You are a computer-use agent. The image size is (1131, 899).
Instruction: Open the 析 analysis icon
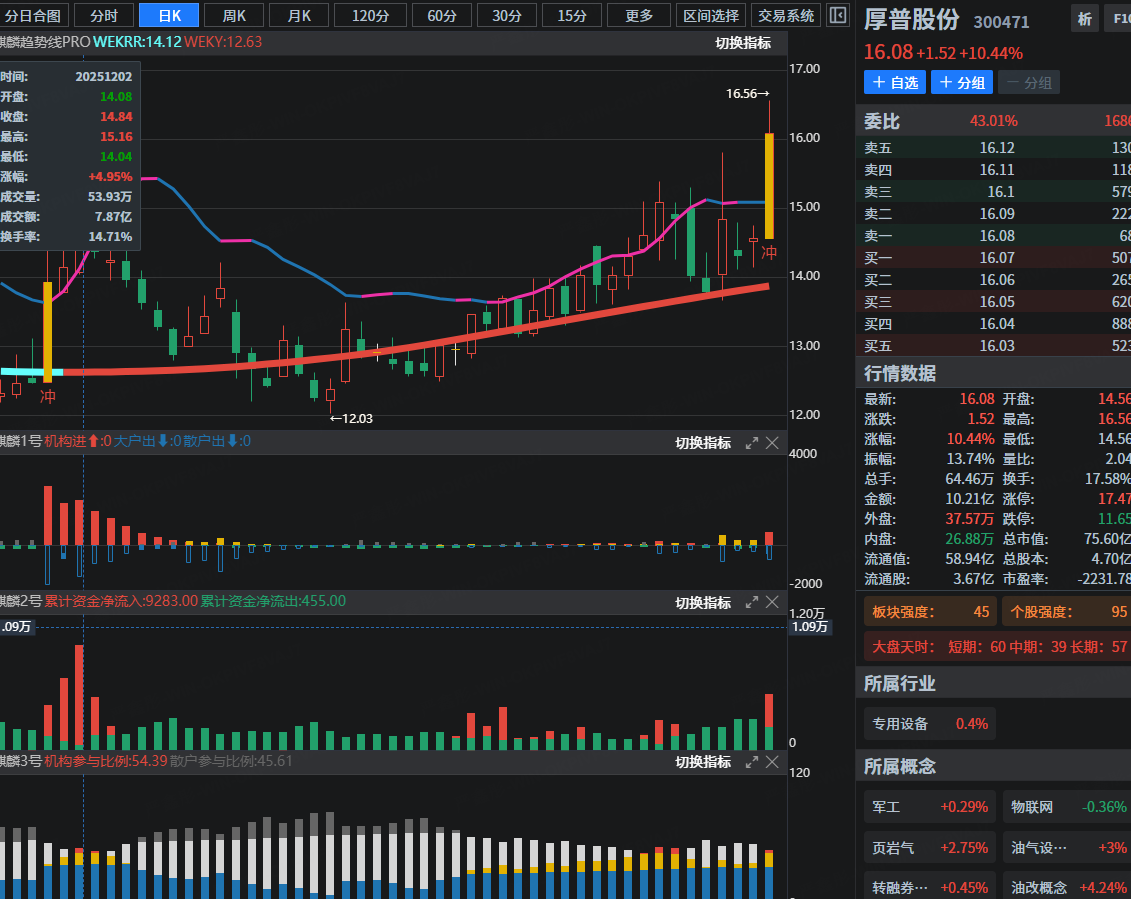coord(1084,19)
